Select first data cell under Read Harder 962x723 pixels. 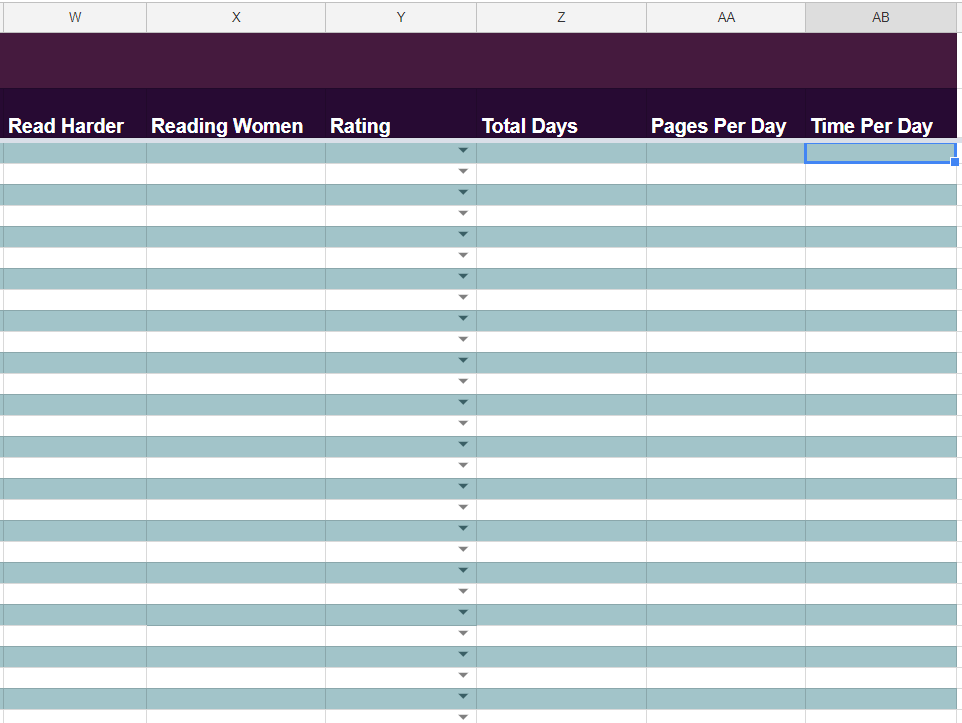pyautogui.click(x=75, y=153)
